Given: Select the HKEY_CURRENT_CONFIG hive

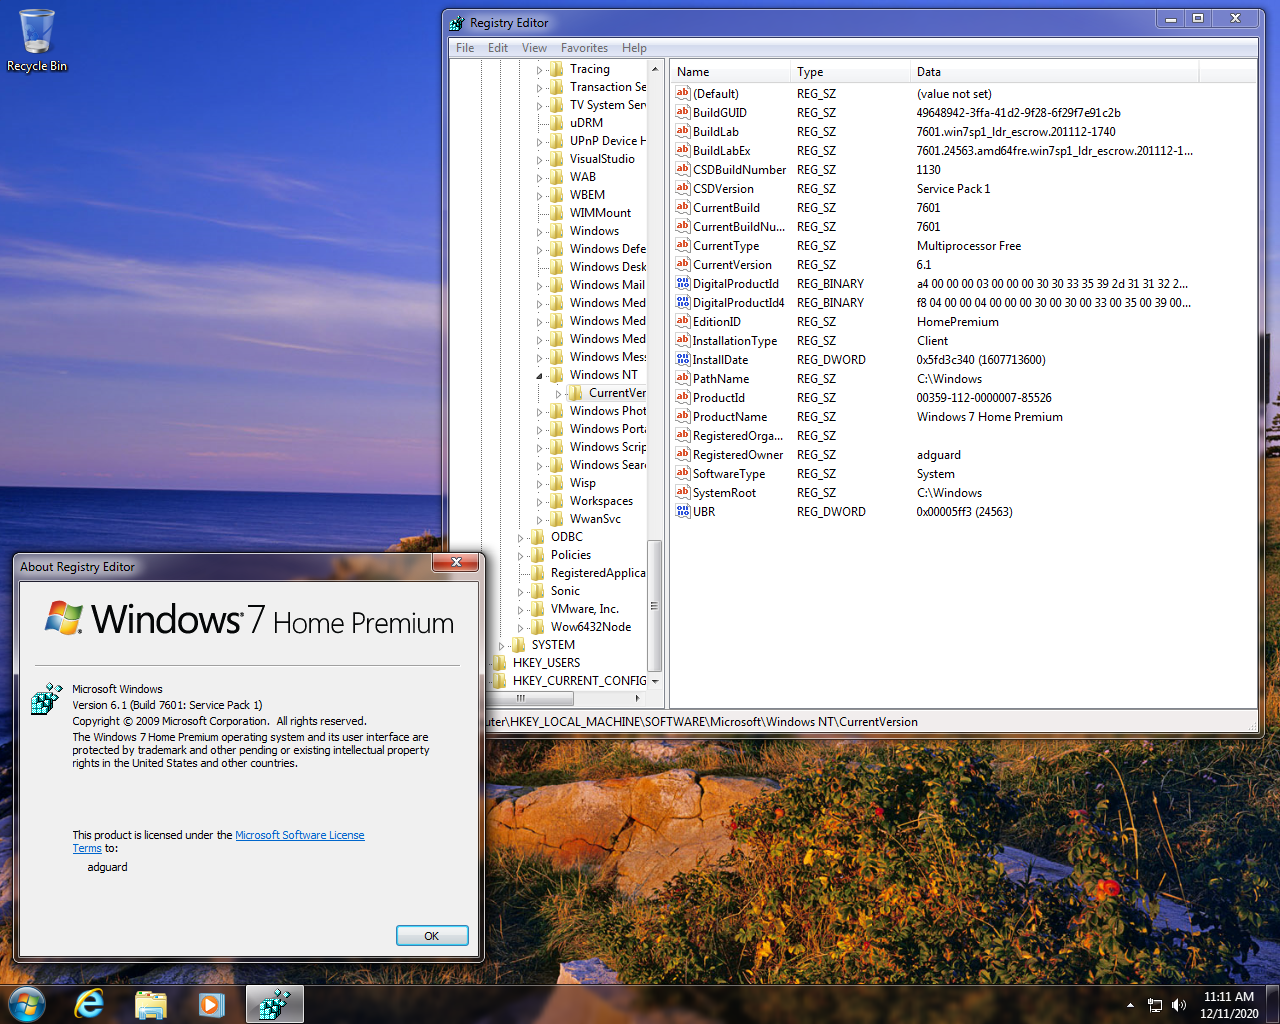Looking at the screenshot, I should (579, 681).
